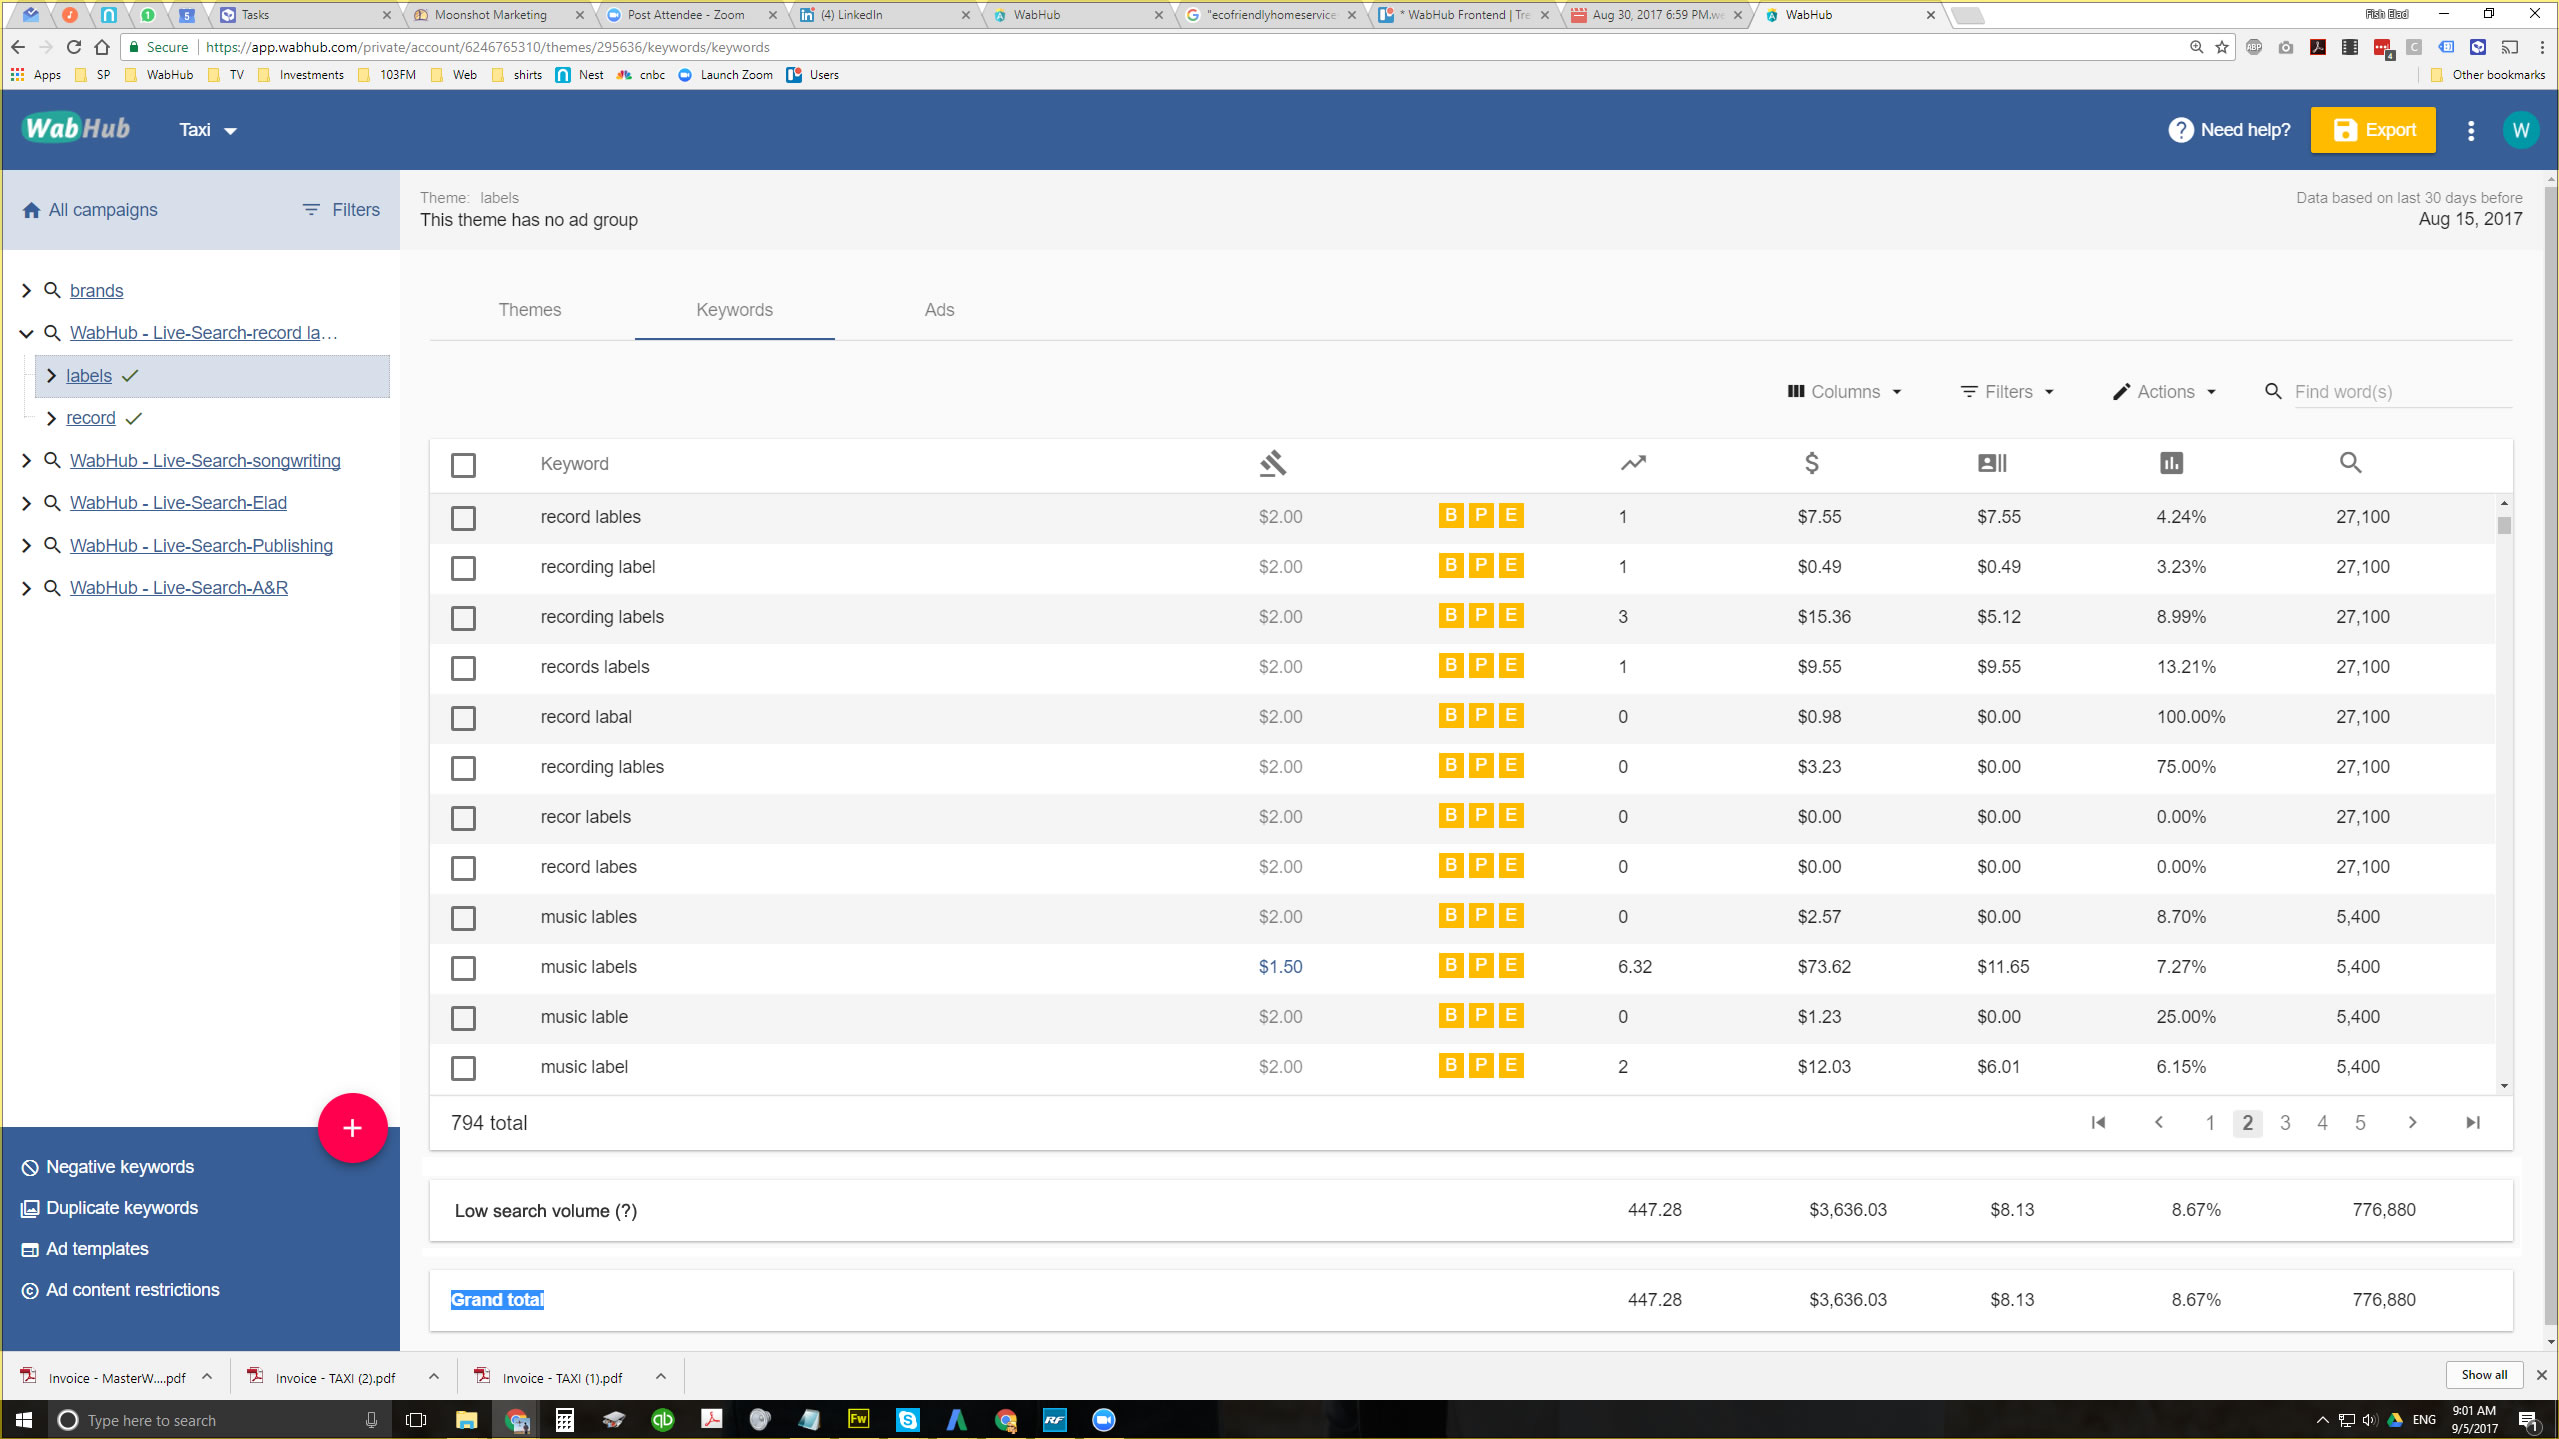Go to the next results page
The image size is (2559, 1439).
coord(2412,1122)
